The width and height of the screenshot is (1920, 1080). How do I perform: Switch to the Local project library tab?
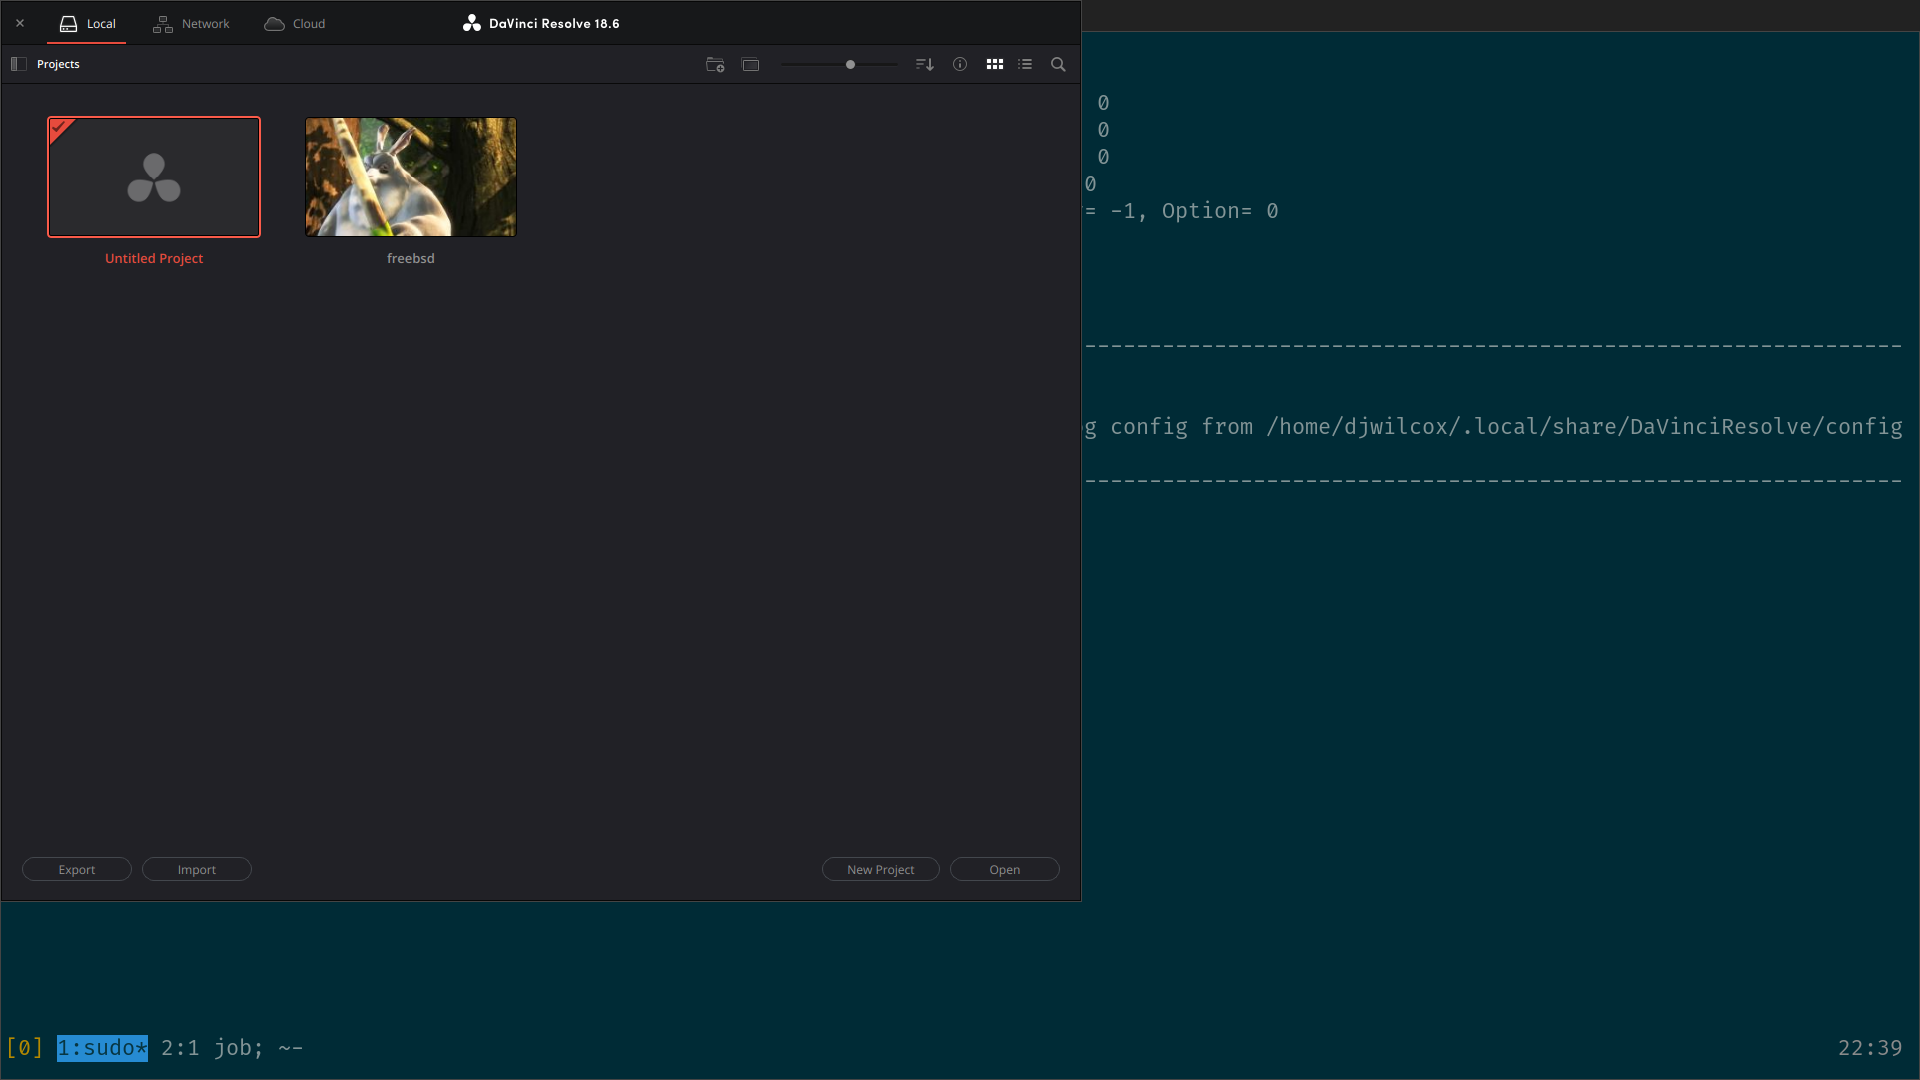(87, 23)
